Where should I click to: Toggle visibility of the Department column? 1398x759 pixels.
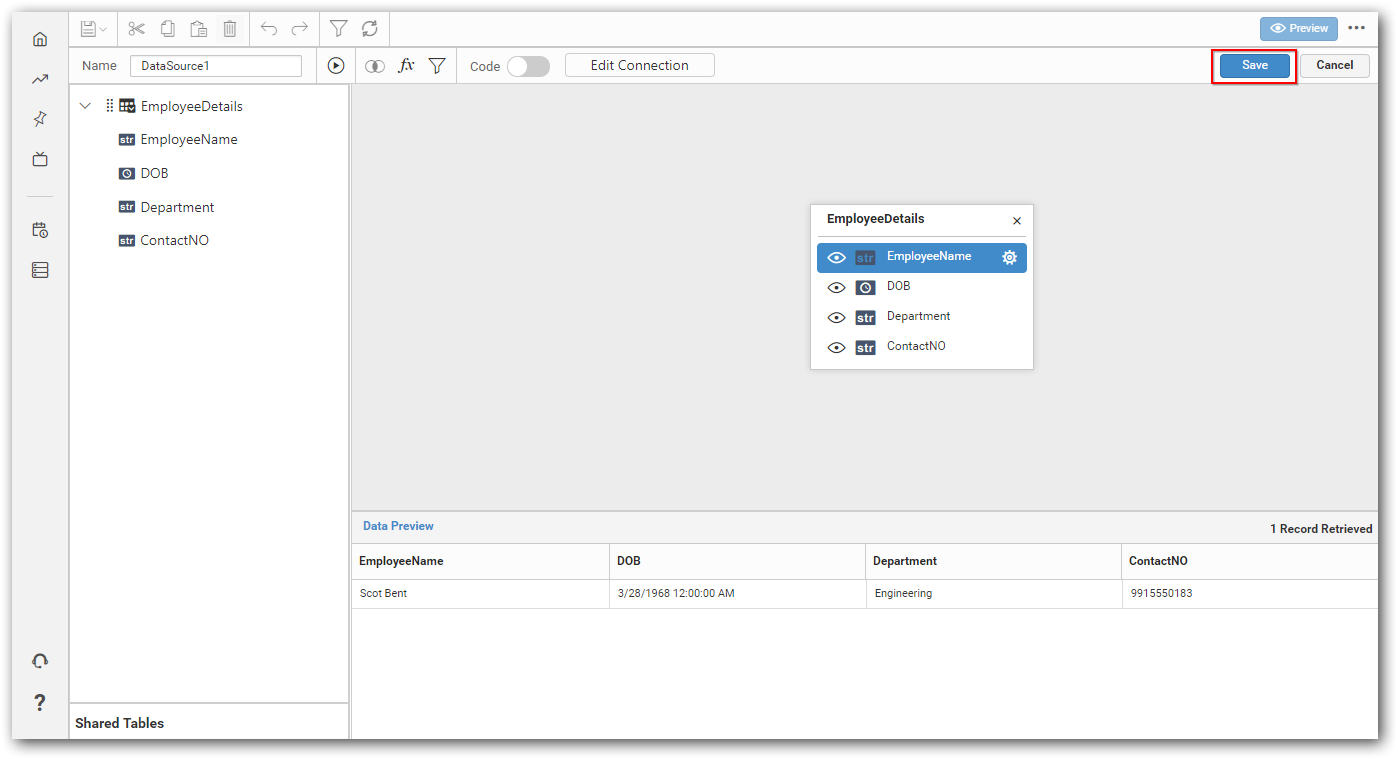point(836,317)
